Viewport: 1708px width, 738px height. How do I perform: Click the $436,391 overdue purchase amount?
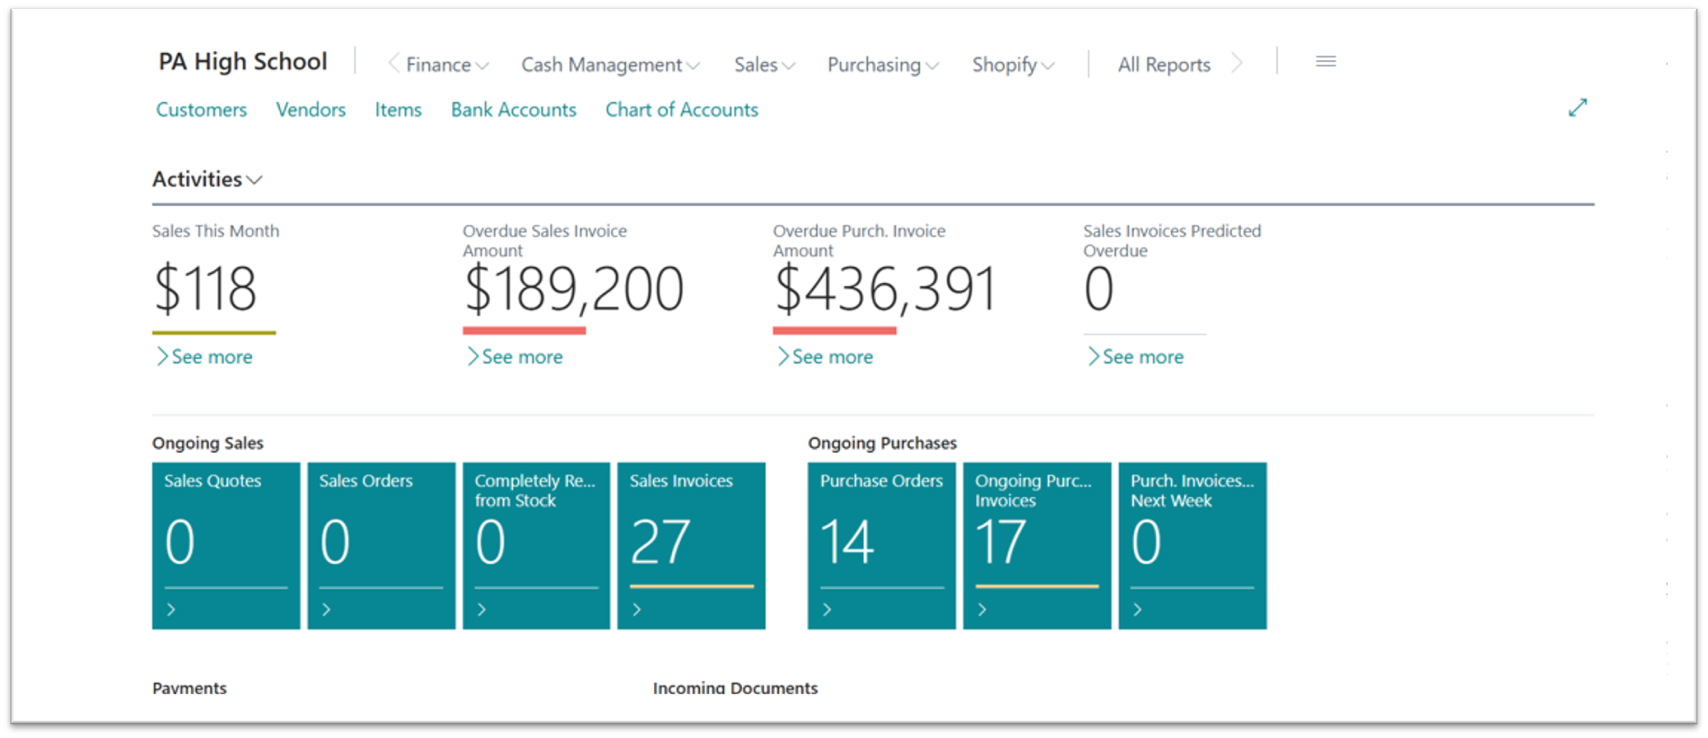click(x=884, y=290)
